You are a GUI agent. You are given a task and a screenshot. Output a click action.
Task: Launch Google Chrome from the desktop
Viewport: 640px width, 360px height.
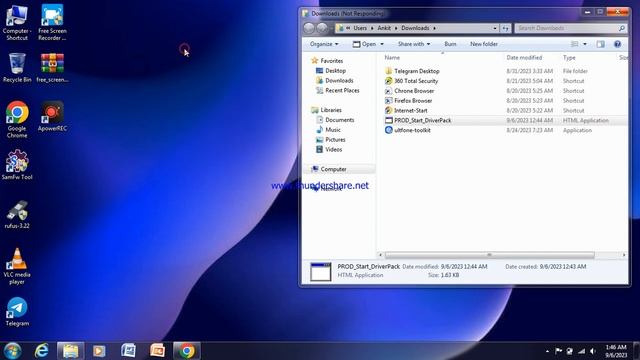17,120
